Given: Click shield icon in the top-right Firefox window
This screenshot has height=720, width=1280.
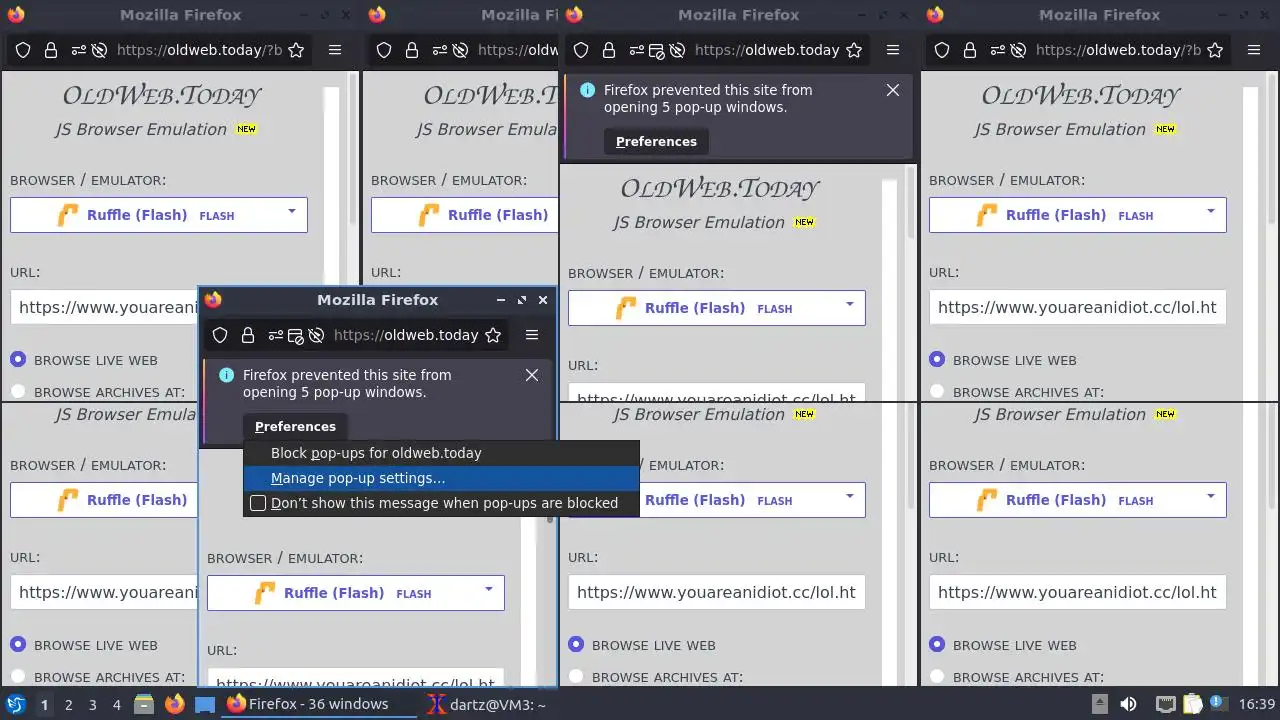Looking at the screenshot, I should [x=942, y=50].
